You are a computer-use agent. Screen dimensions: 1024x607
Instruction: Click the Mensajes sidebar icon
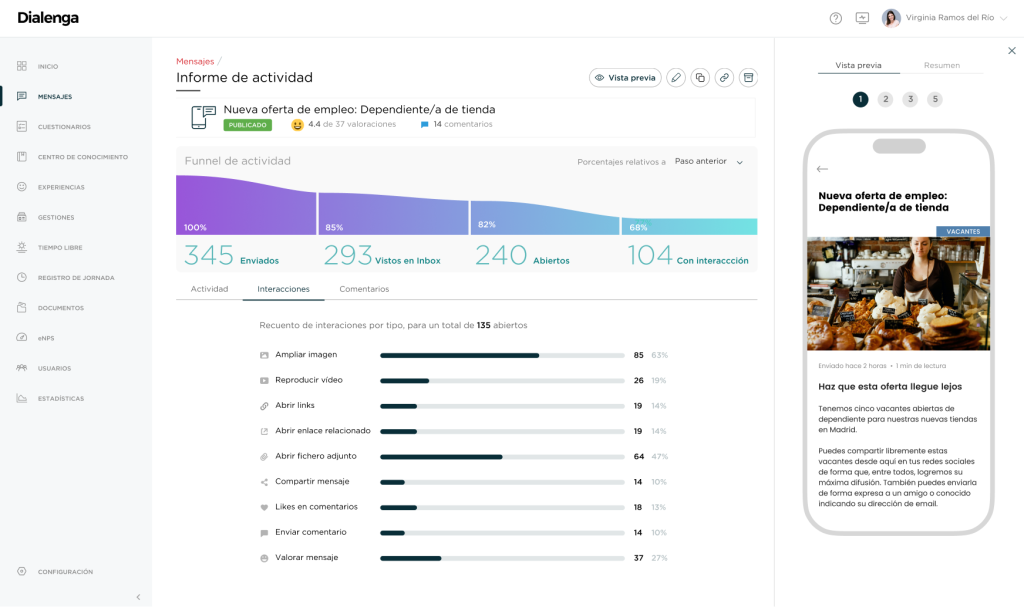pos(22,96)
